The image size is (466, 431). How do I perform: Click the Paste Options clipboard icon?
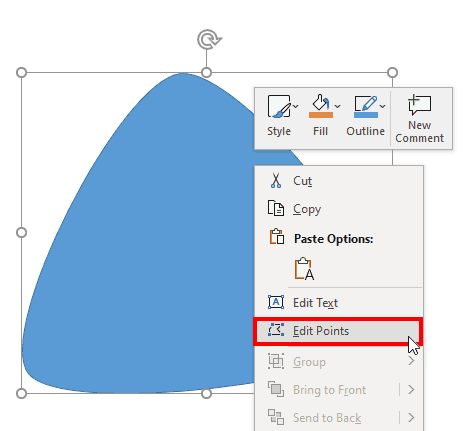pos(277,236)
